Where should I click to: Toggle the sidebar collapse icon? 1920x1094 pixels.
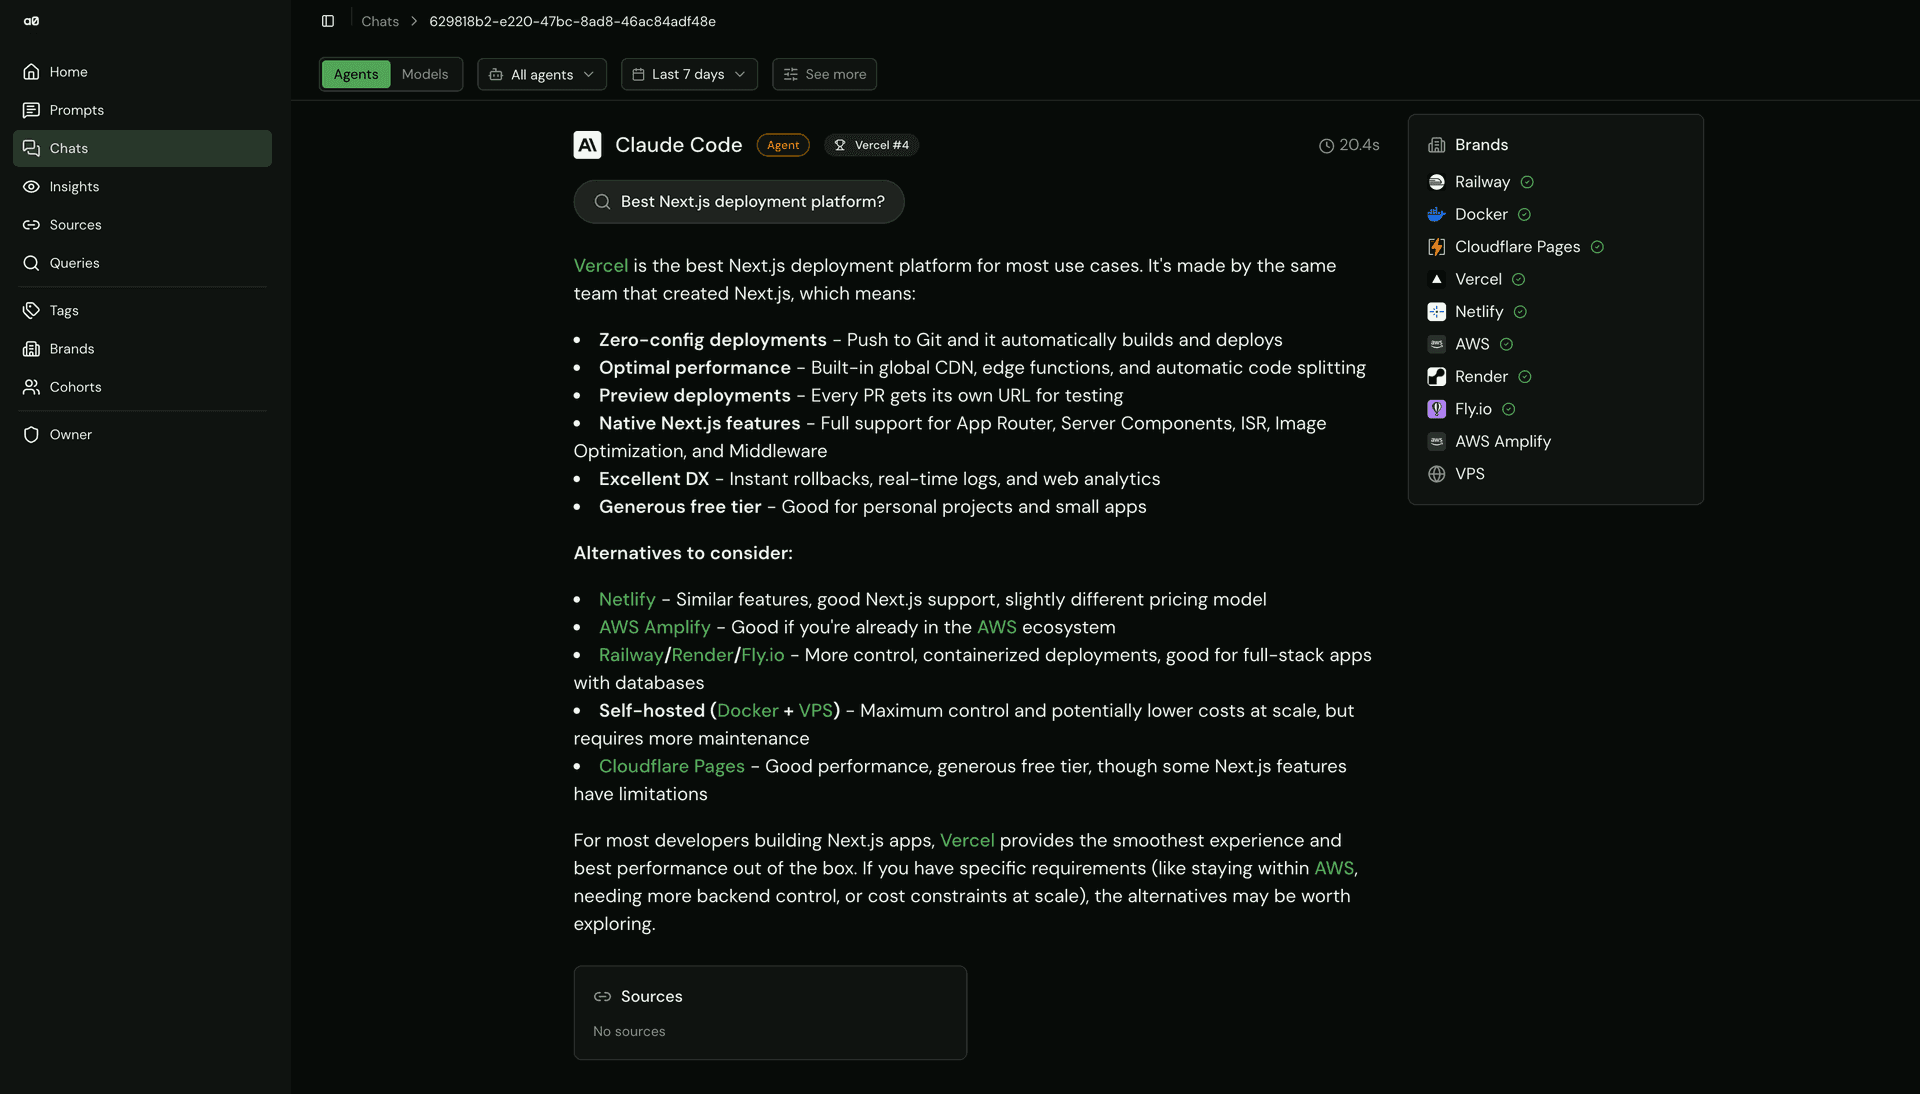328,21
